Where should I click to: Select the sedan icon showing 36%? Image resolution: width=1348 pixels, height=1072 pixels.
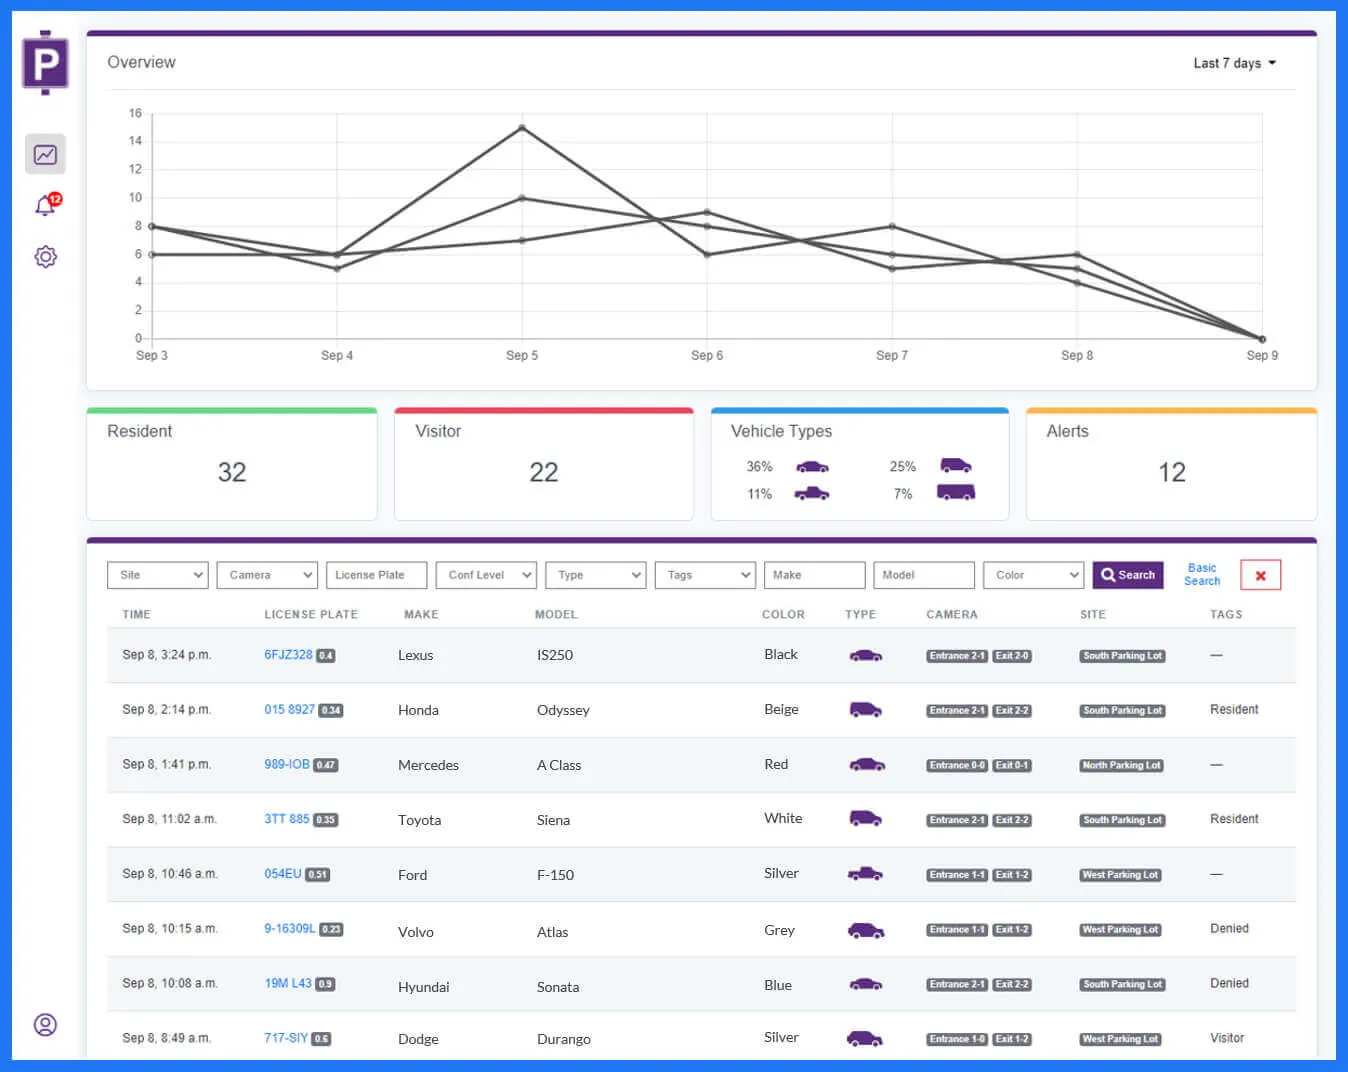pyautogui.click(x=812, y=466)
